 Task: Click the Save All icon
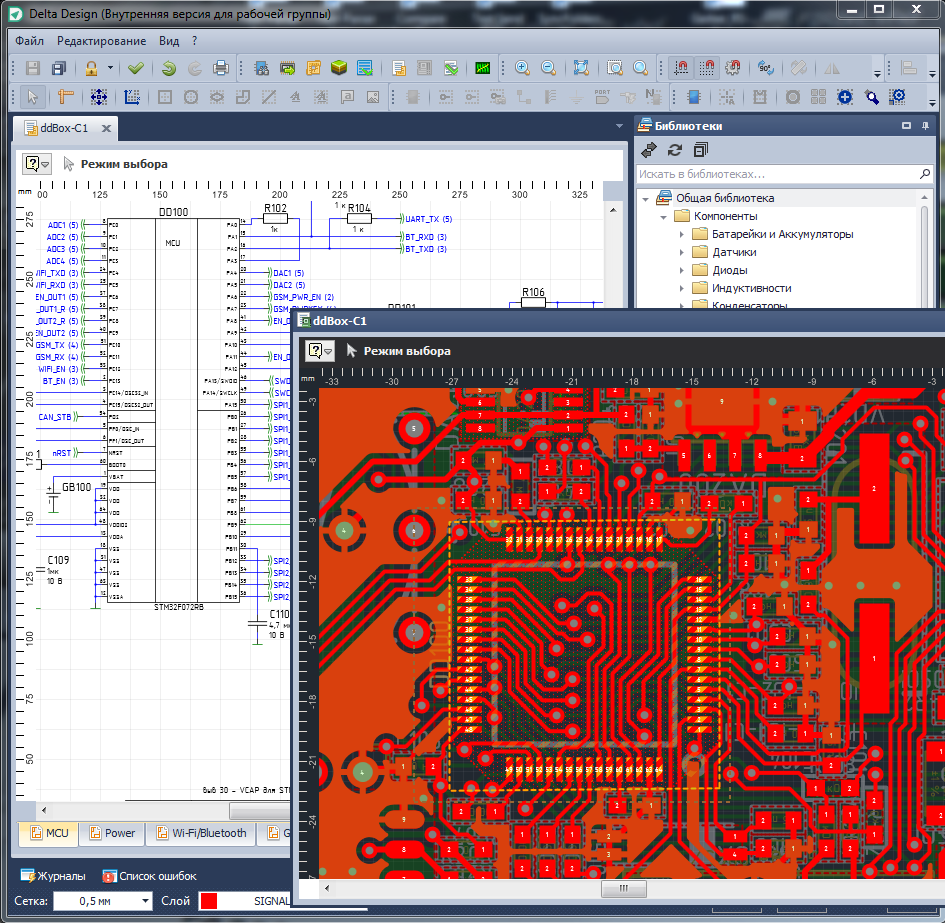[58, 68]
